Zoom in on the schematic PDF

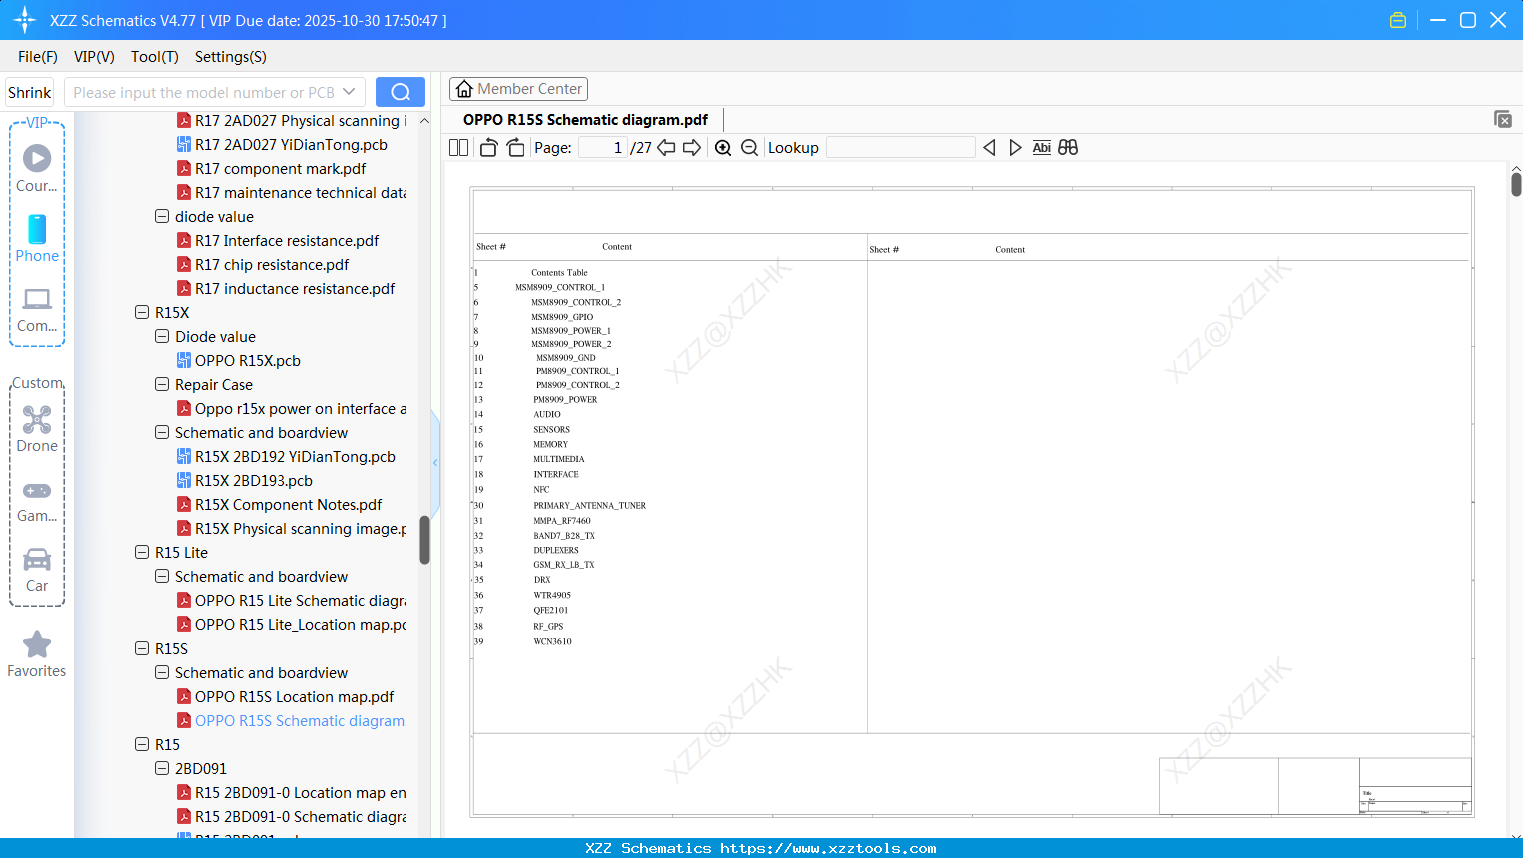pos(722,147)
